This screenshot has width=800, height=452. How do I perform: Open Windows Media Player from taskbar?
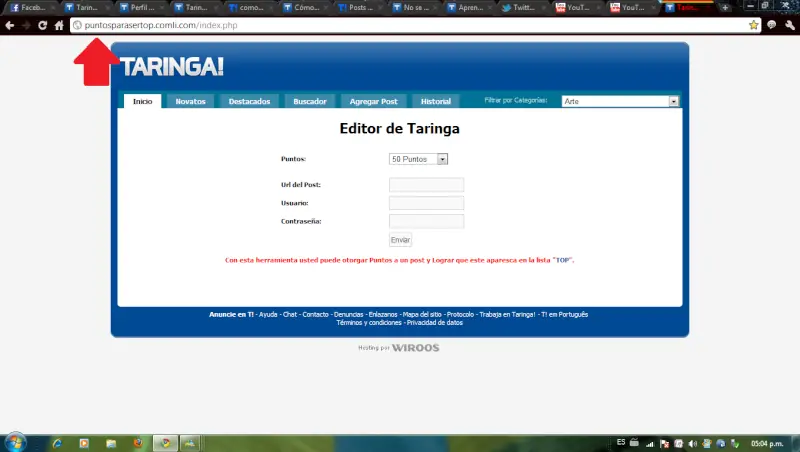pos(84,443)
